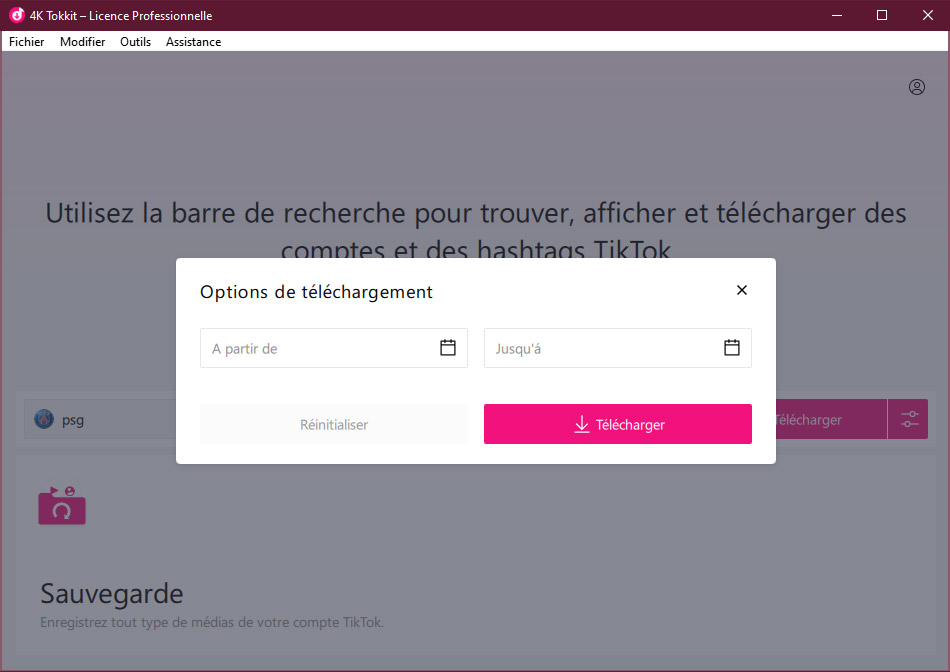Image resolution: width=950 pixels, height=672 pixels.
Task: Click the pink Télécharger button in dialog
Action: click(x=617, y=424)
